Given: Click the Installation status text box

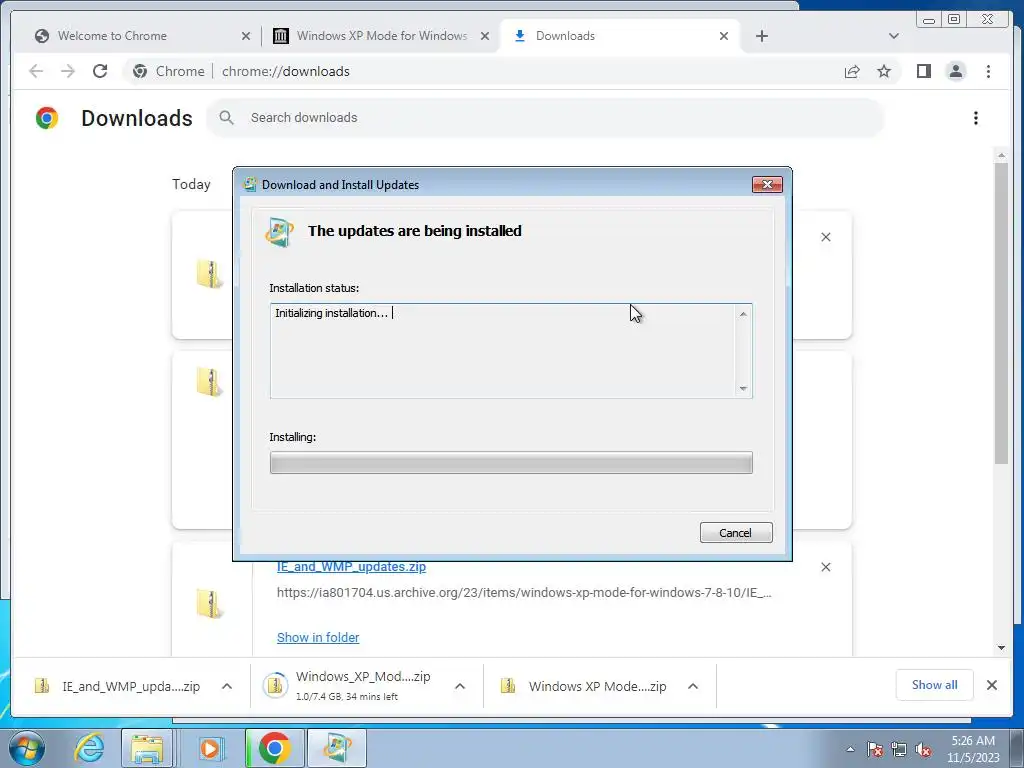Looking at the screenshot, I should tap(511, 351).
